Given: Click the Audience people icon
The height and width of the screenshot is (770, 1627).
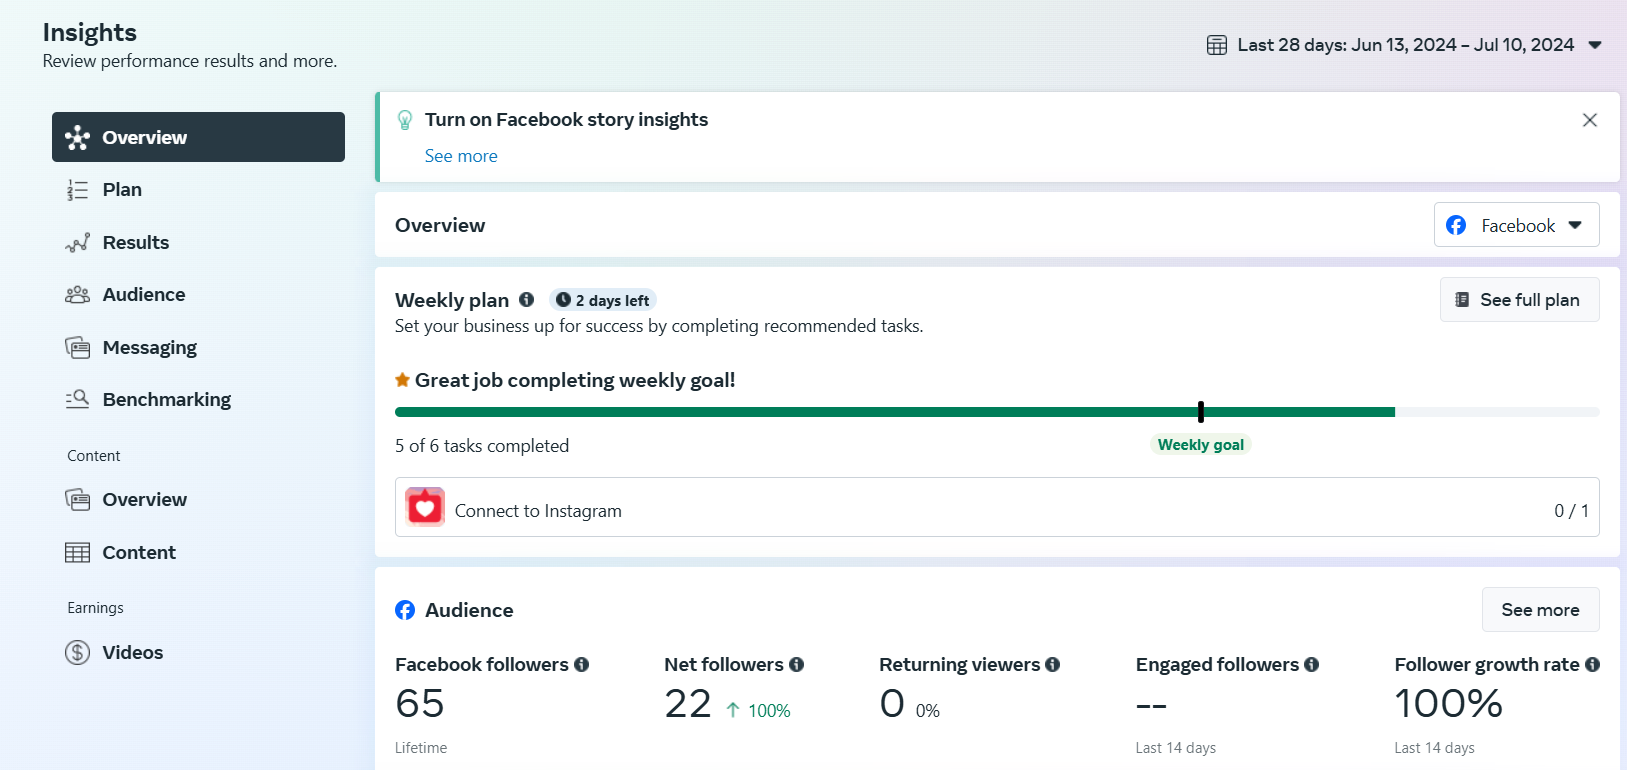Looking at the screenshot, I should point(77,295).
